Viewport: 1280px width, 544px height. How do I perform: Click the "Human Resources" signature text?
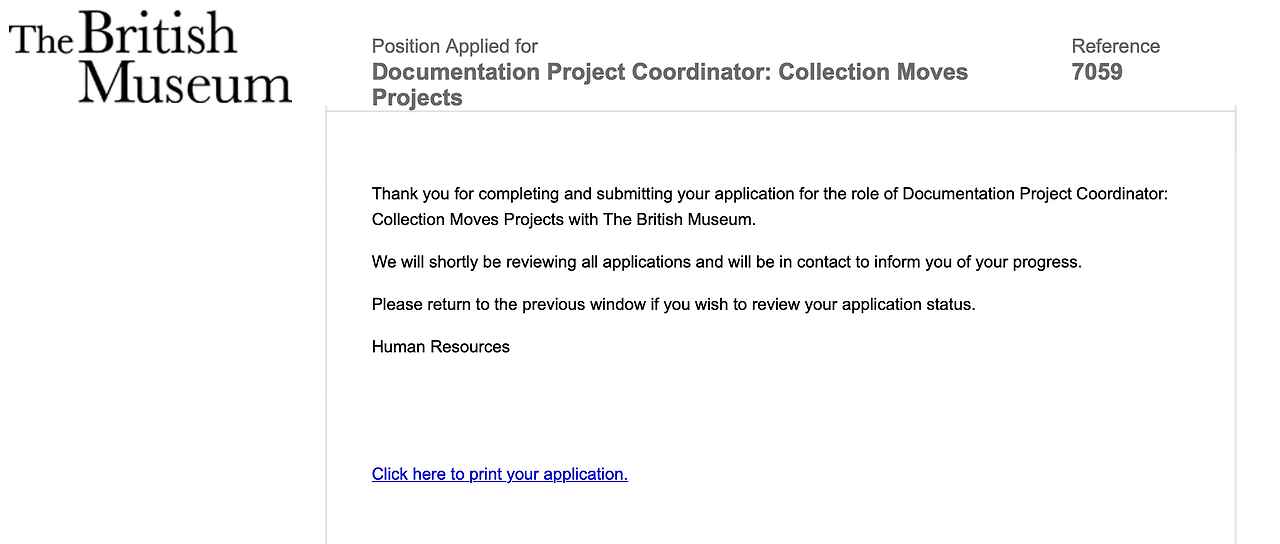coord(441,347)
